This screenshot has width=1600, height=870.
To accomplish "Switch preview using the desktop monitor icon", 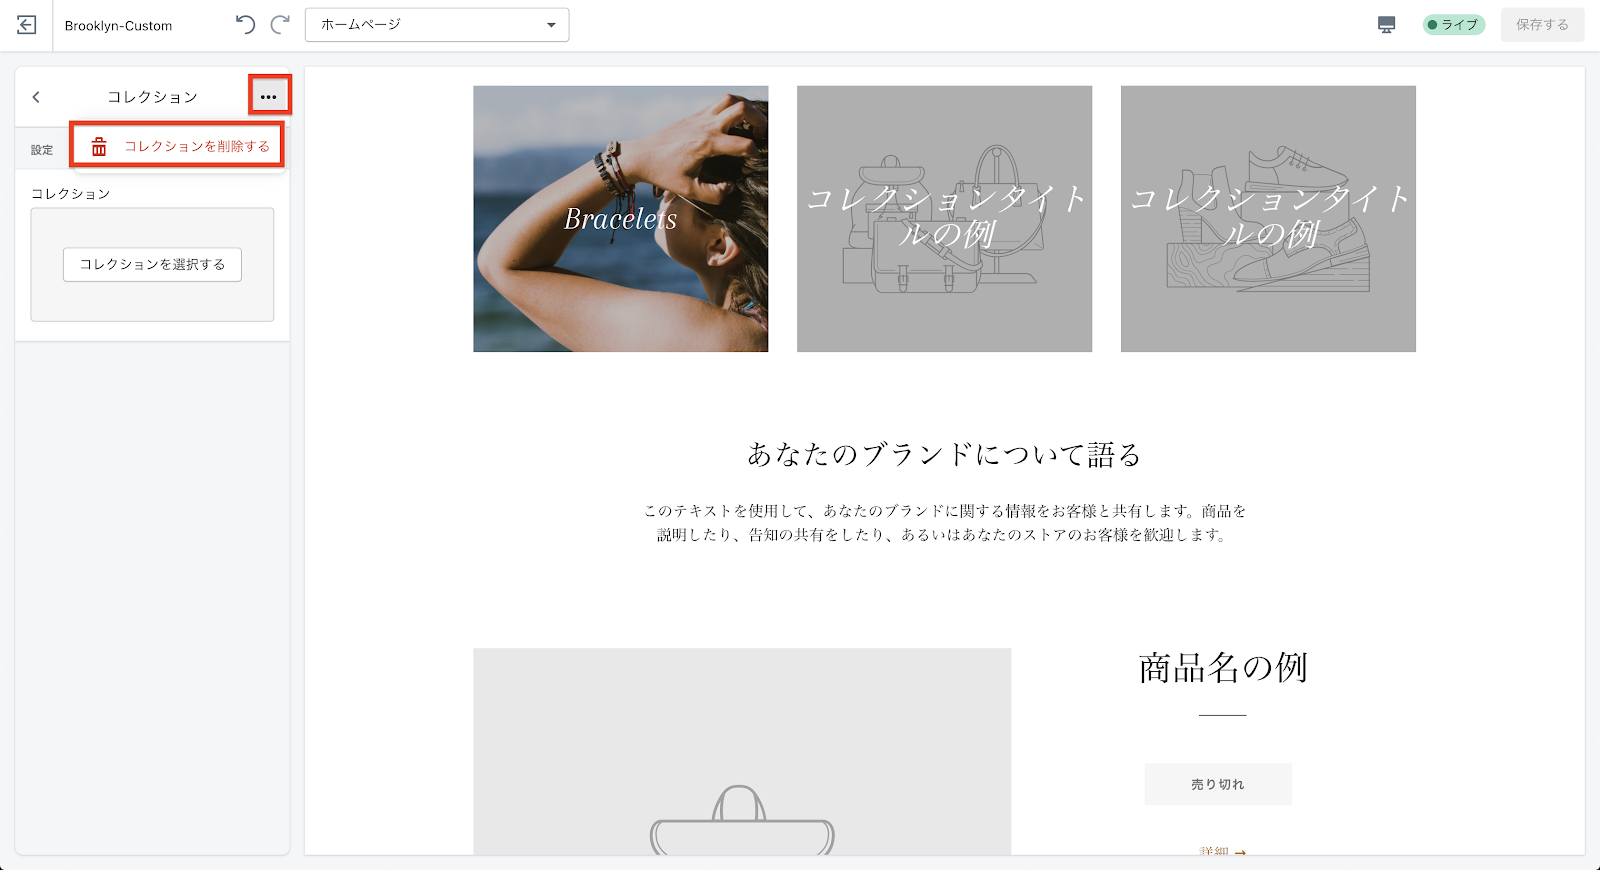I will (1386, 25).
